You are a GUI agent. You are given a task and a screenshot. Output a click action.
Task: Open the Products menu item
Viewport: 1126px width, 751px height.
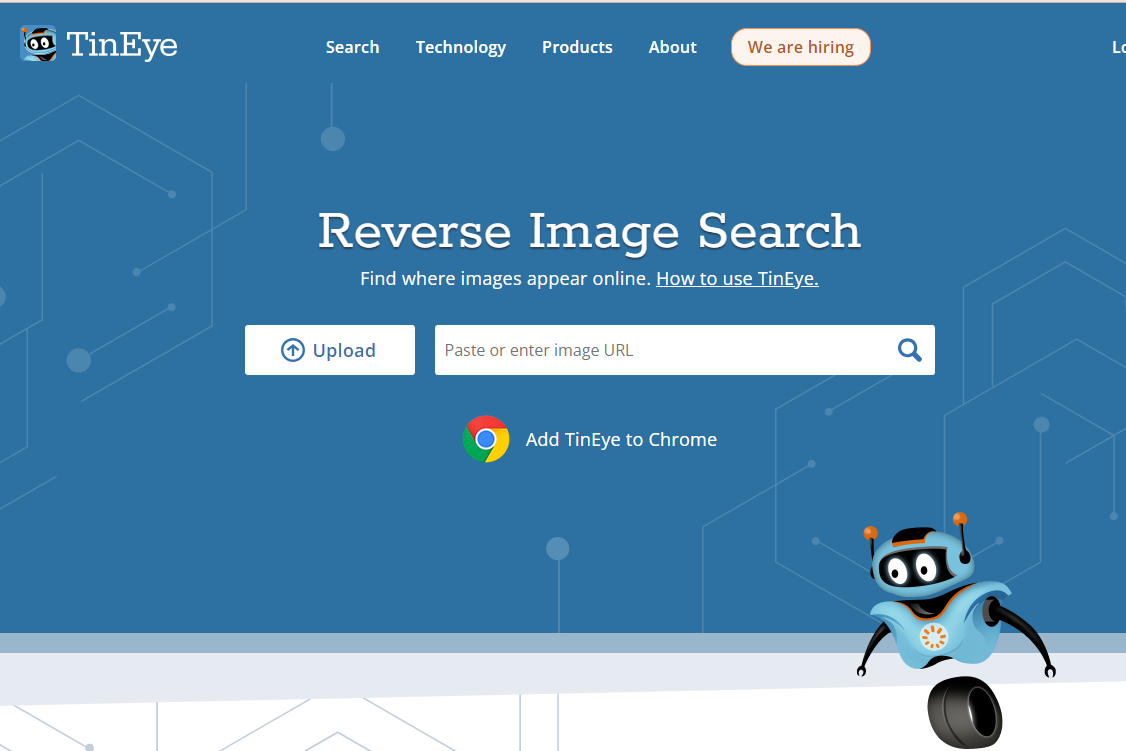coord(577,47)
